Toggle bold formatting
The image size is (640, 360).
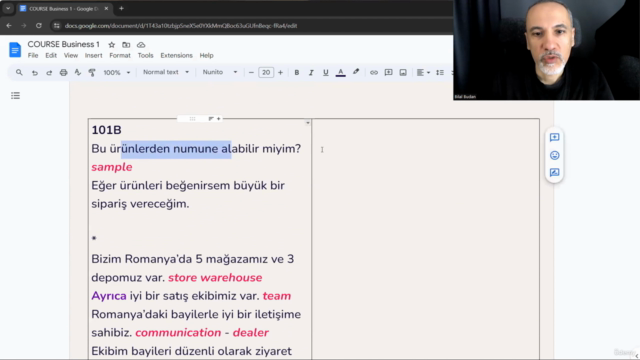[x=297, y=73]
